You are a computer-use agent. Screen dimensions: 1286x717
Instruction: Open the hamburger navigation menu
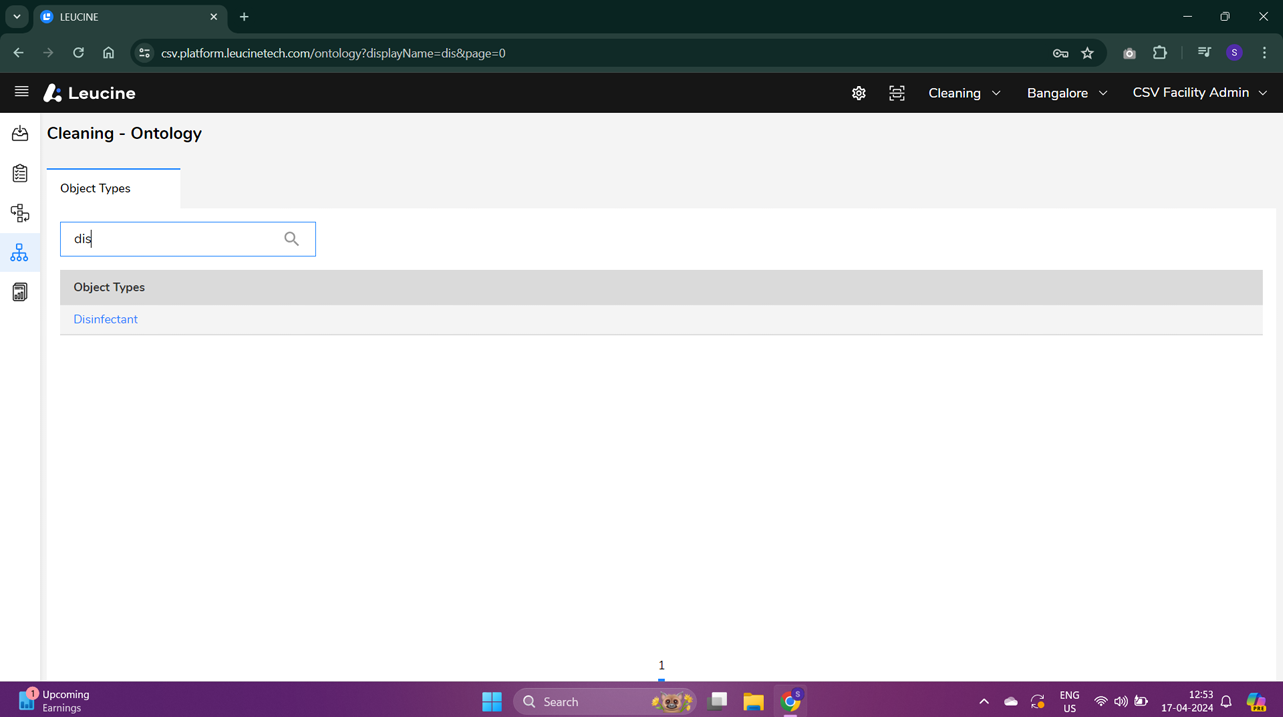pos(21,92)
